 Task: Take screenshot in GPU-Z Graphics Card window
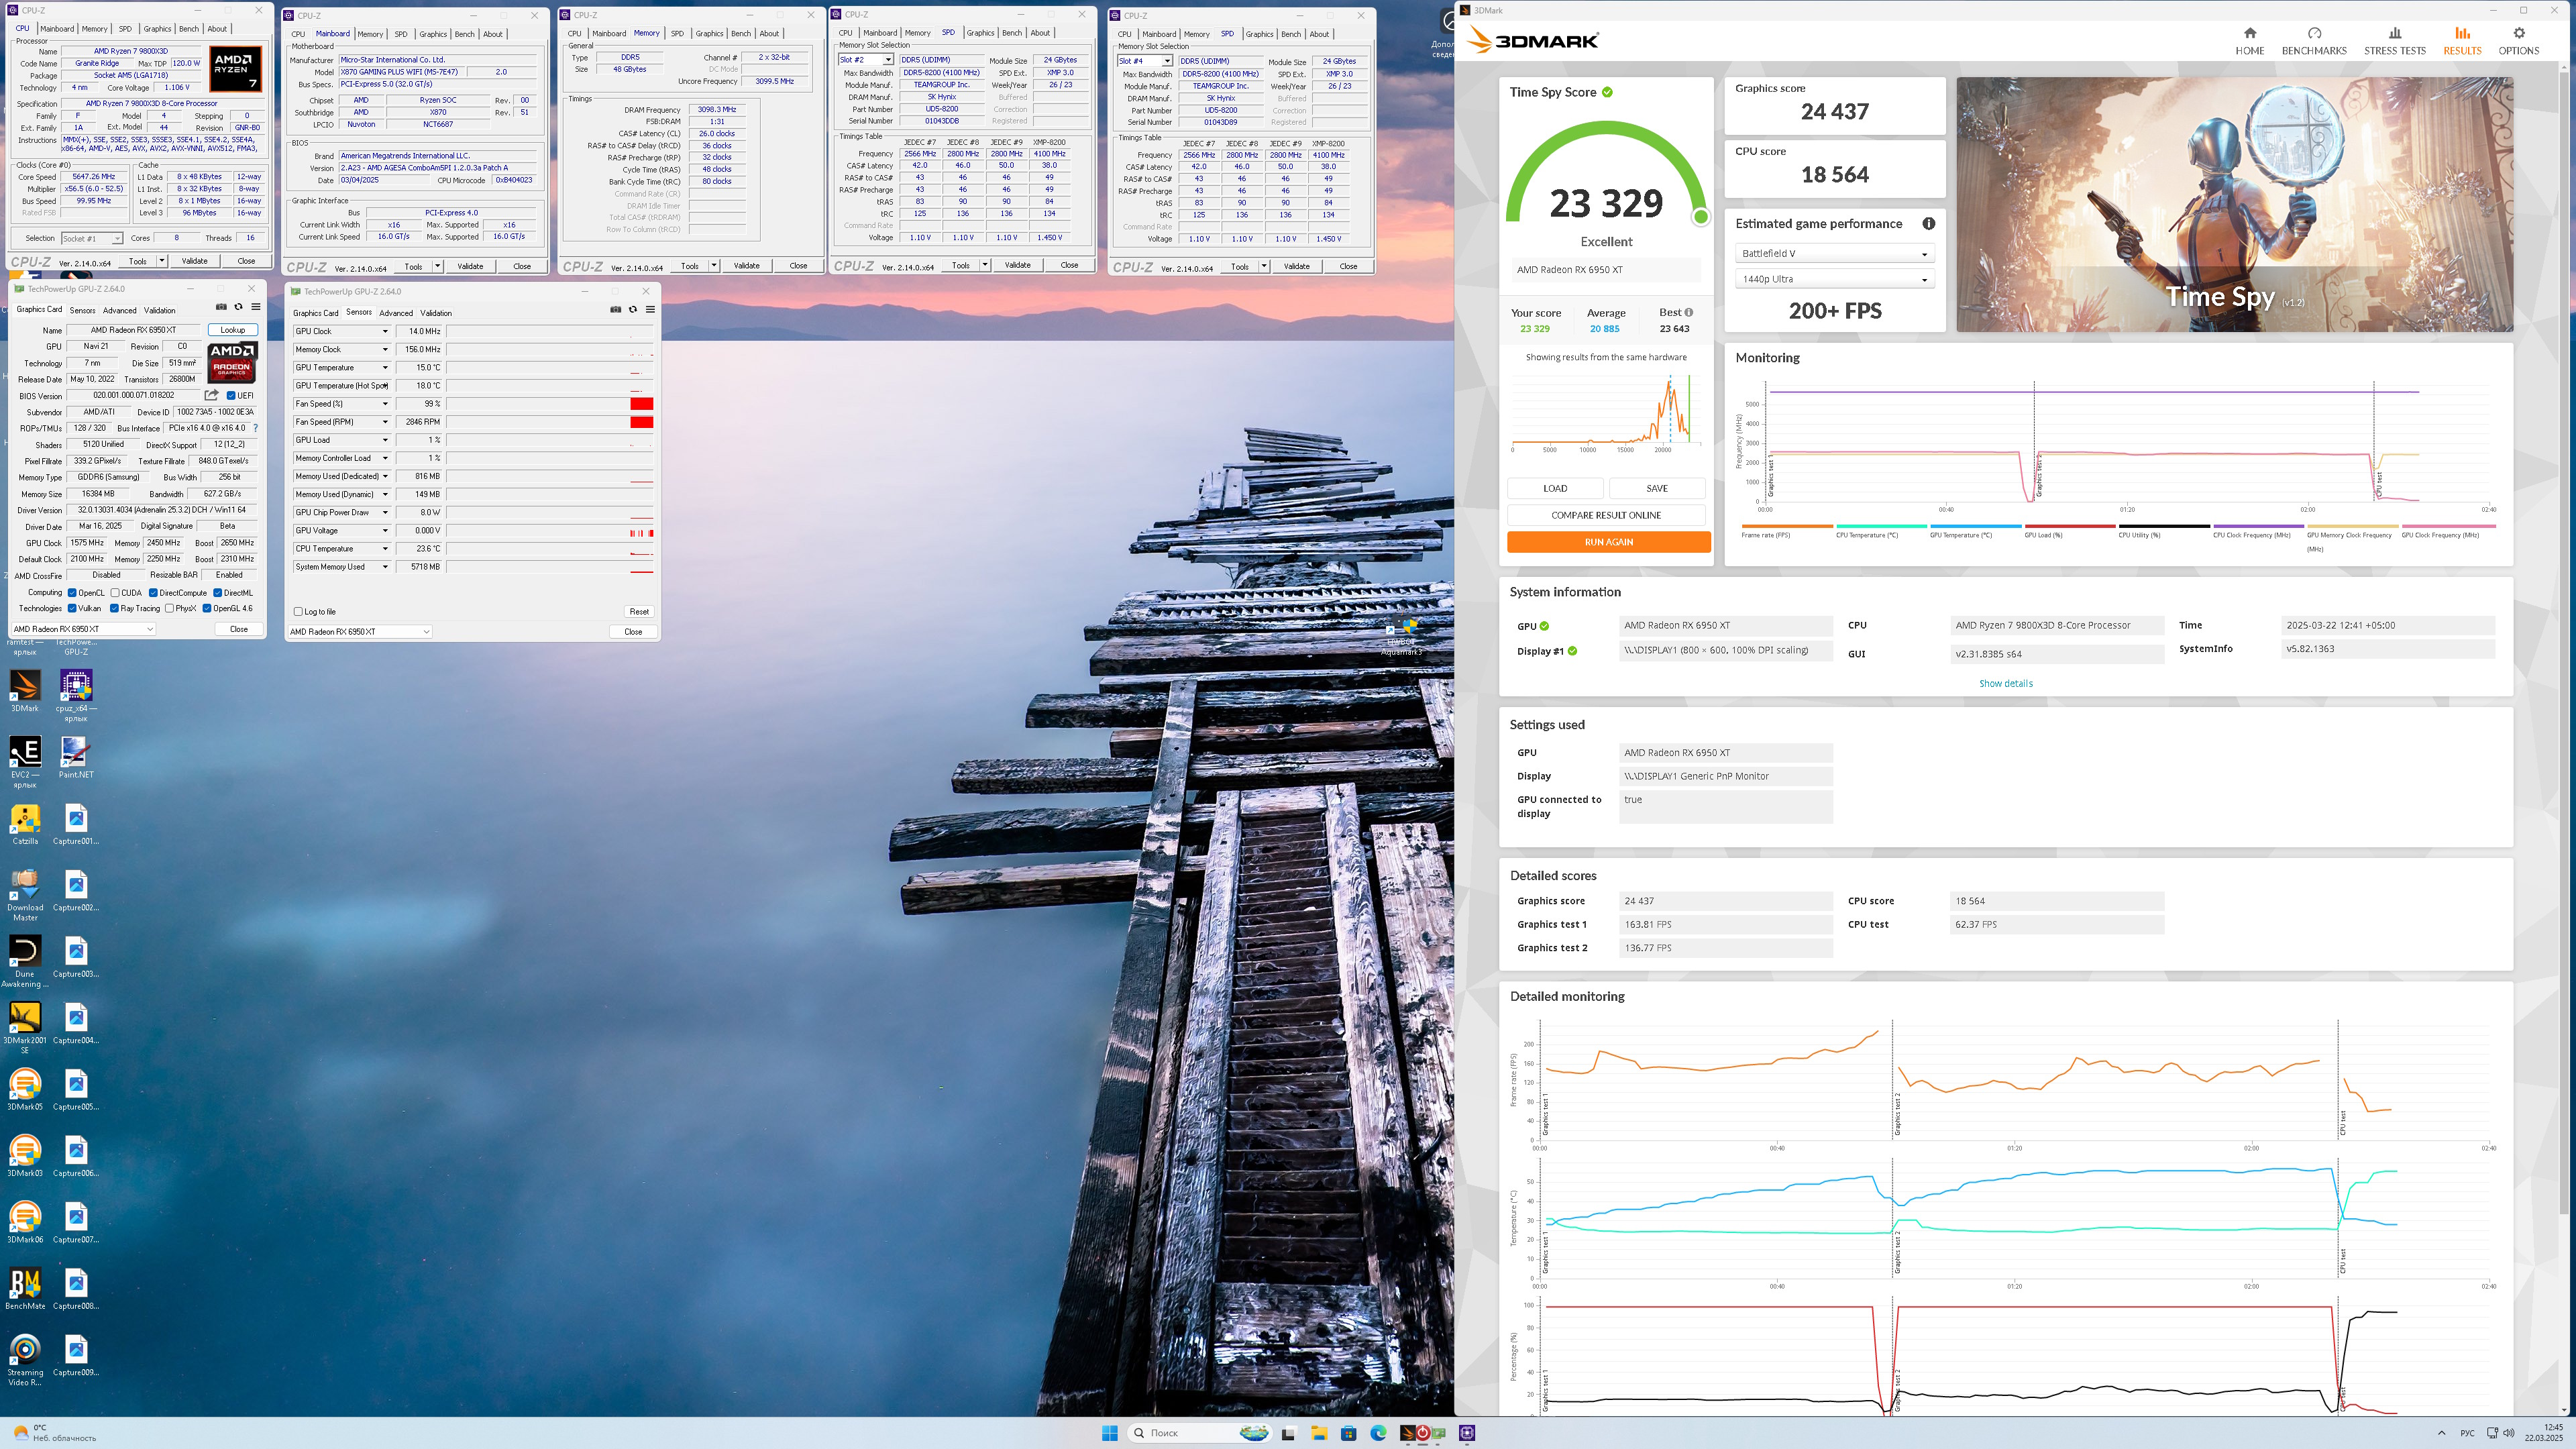click(221, 307)
